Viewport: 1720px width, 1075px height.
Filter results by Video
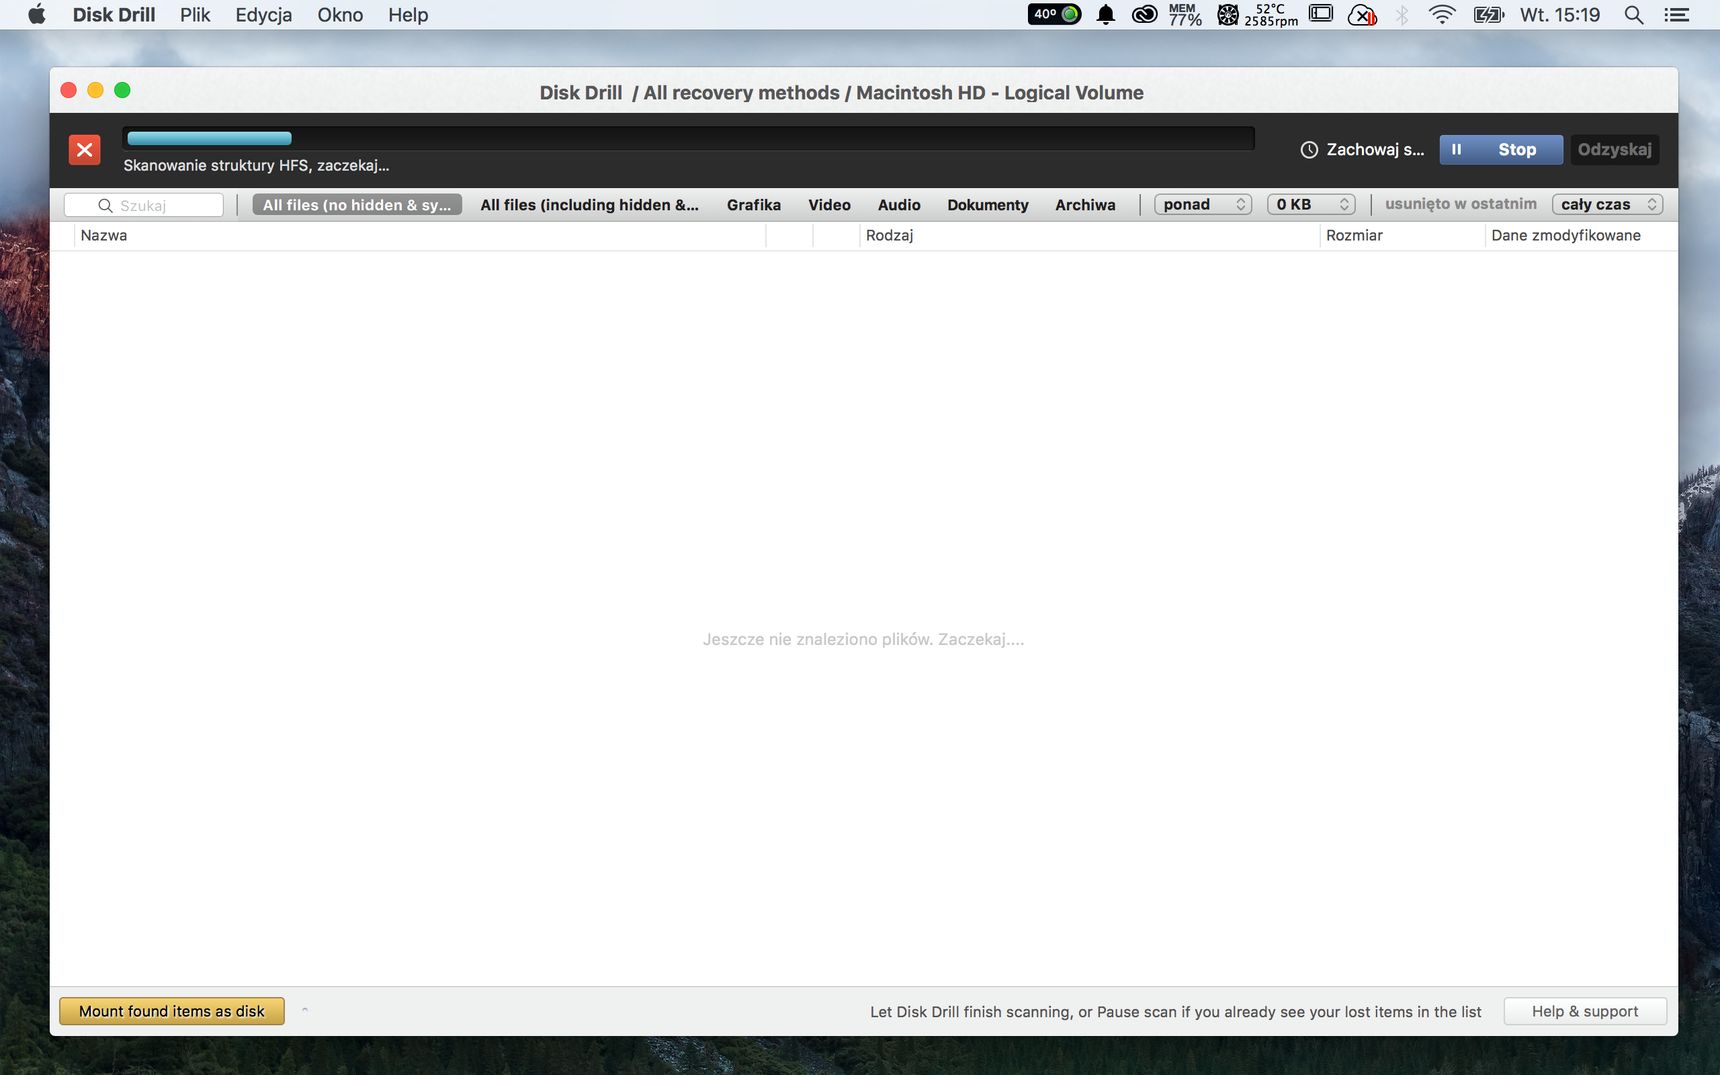point(829,205)
